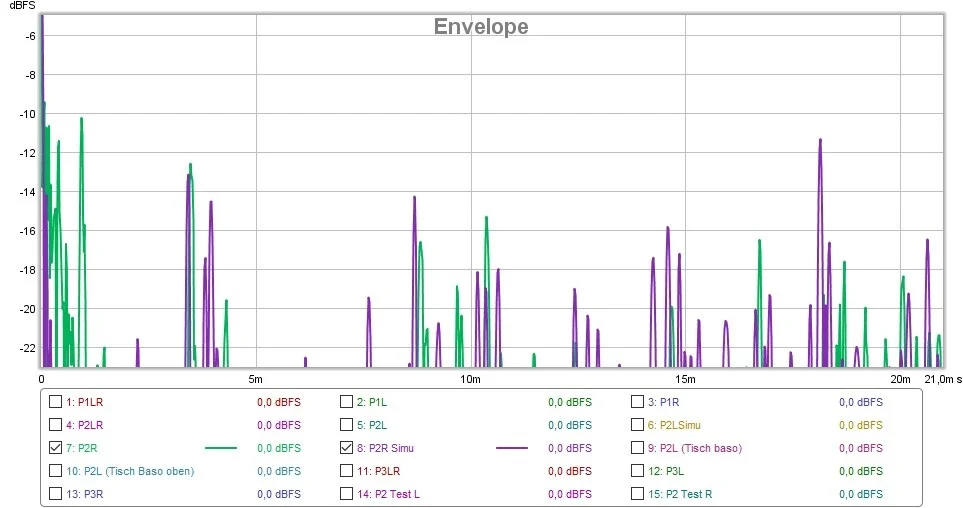Click the label '1: P1LR'
Screen dimensions: 963x508
pos(85,402)
